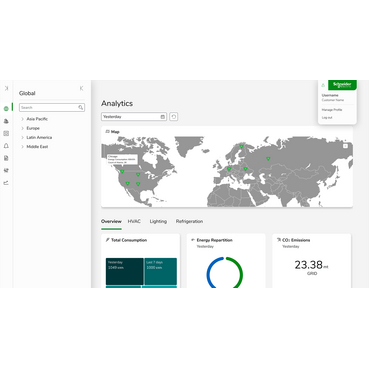
Task: Click the Username text in user menu
Action: (x=330, y=95)
